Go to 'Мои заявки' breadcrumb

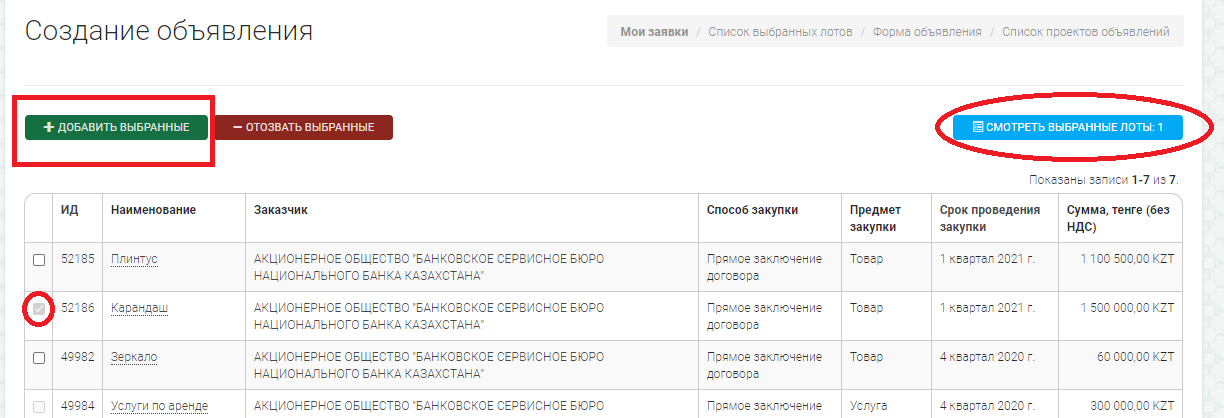[x=654, y=32]
